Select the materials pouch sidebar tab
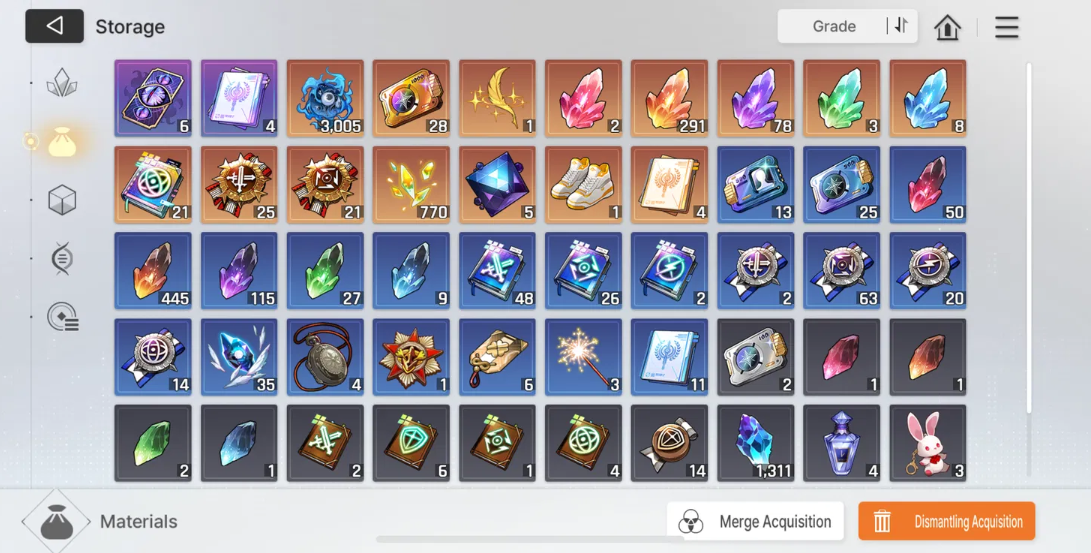The width and height of the screenshot is (1091, 553). [x=61, y=142]
